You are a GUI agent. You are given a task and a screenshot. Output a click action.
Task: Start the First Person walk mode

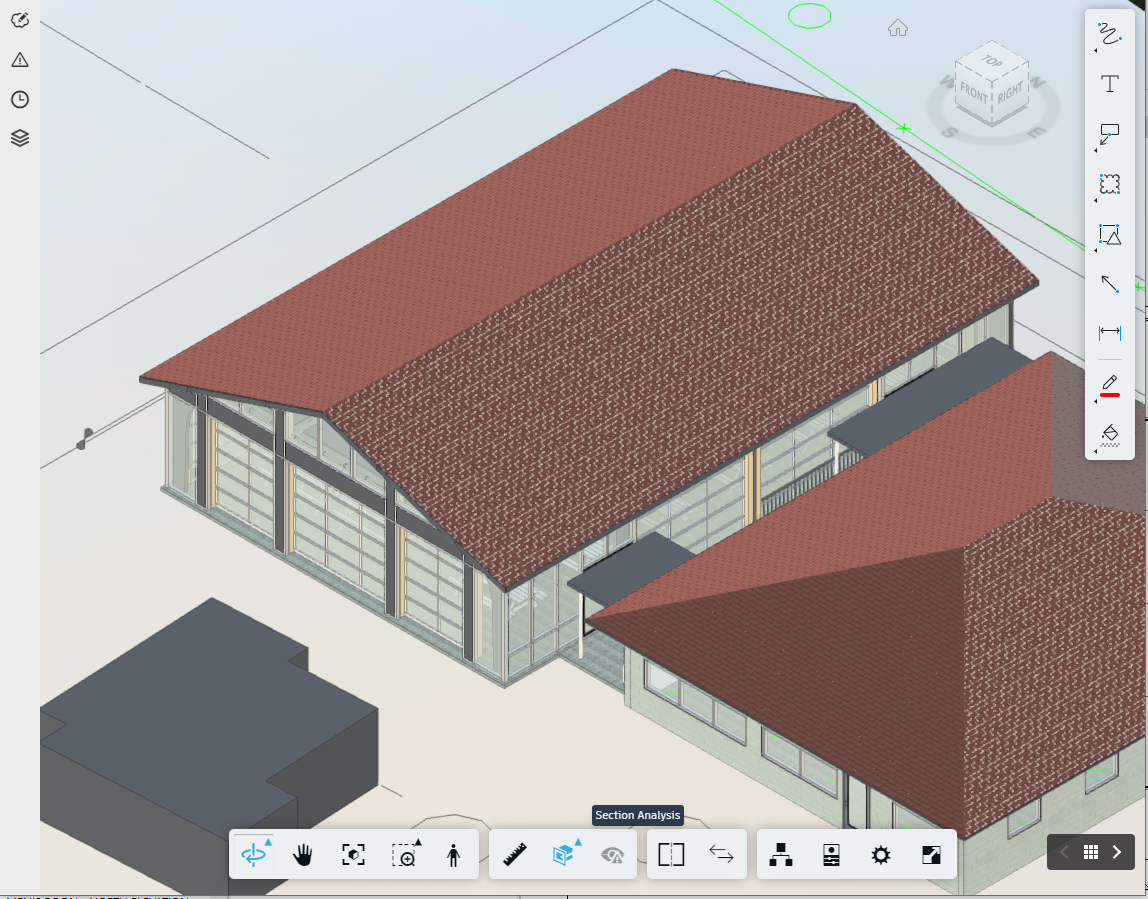452,855
